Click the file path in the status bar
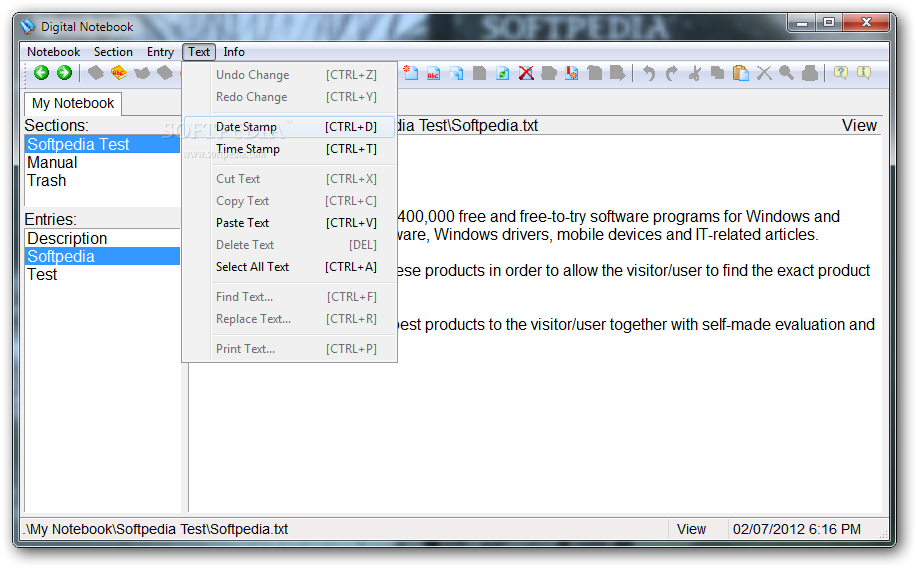917x568 pixels. pyautogui.click(x=156, y=529)
